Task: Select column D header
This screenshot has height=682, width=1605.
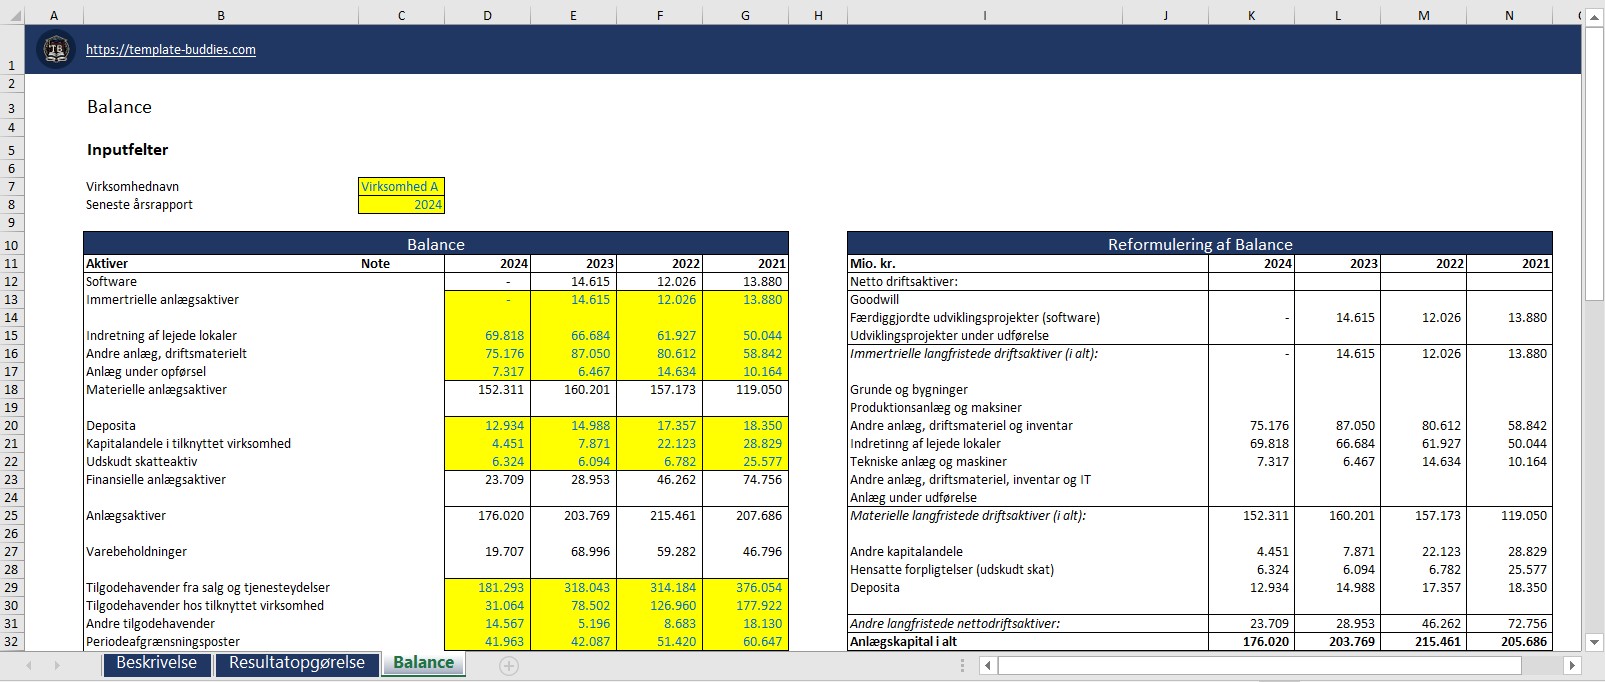Action: [487, 15]
